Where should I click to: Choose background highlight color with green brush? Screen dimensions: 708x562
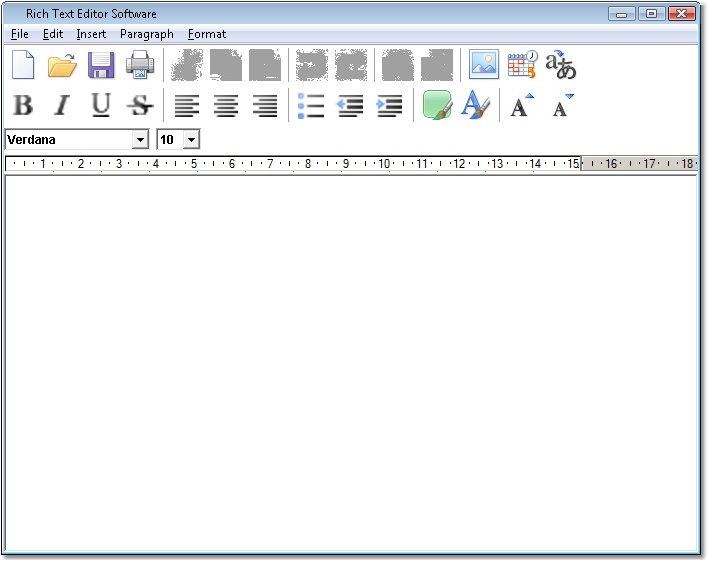437,105
